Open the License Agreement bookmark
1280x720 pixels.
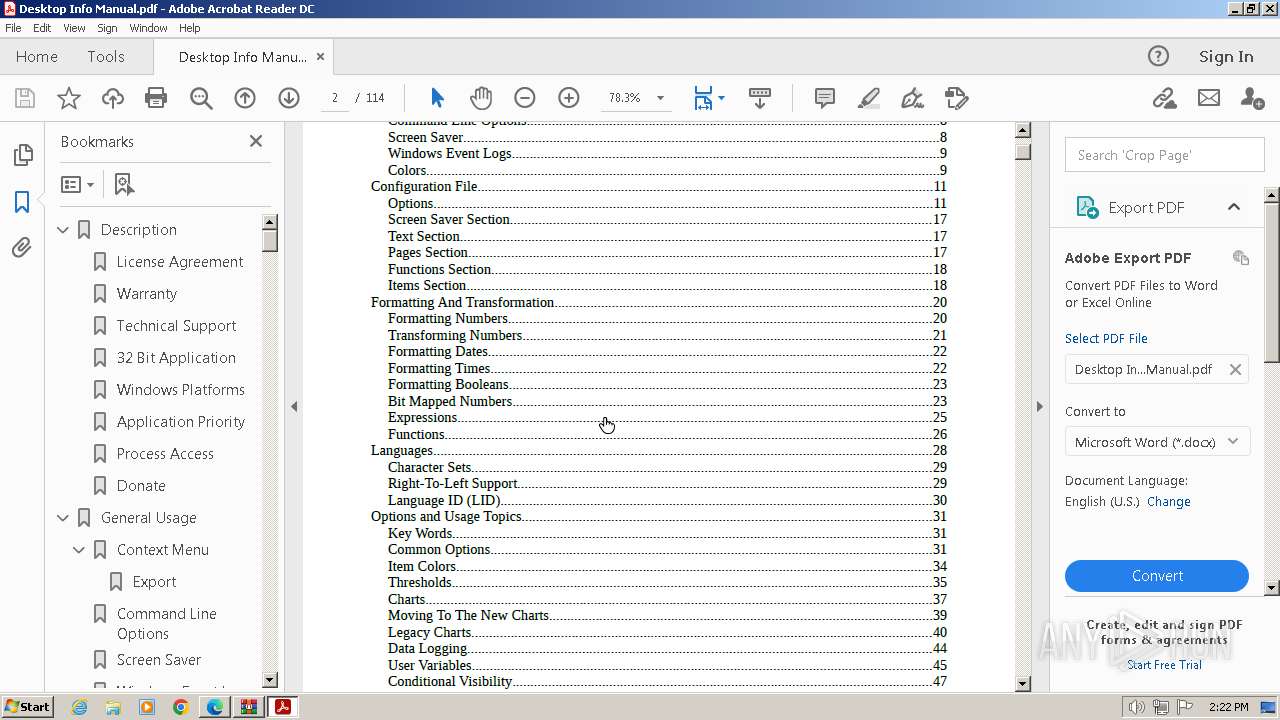pos(180,262)
